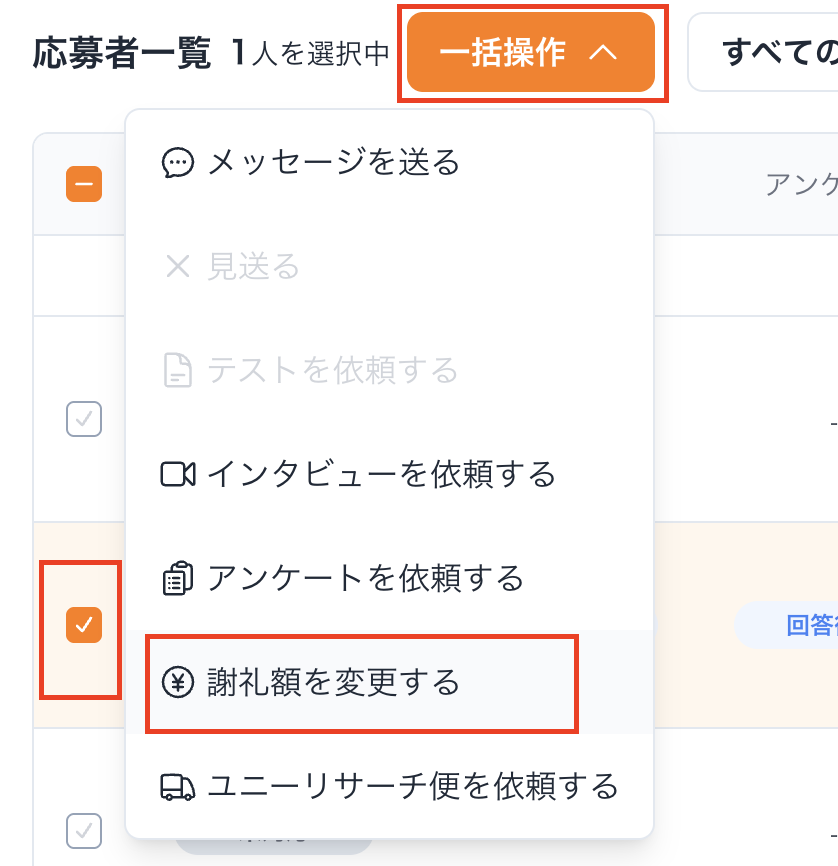Click the clipboard survey icon
Screen dimensions: 838x866
tap(177, 579)
